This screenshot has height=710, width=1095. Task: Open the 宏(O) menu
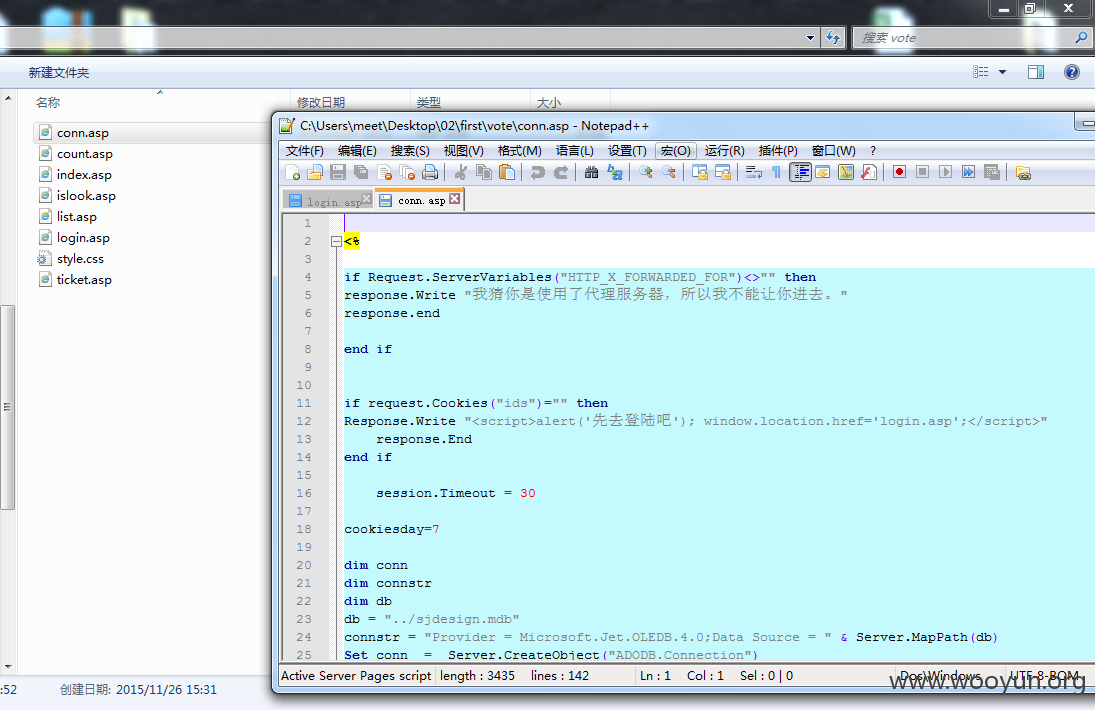coord(676,151)
